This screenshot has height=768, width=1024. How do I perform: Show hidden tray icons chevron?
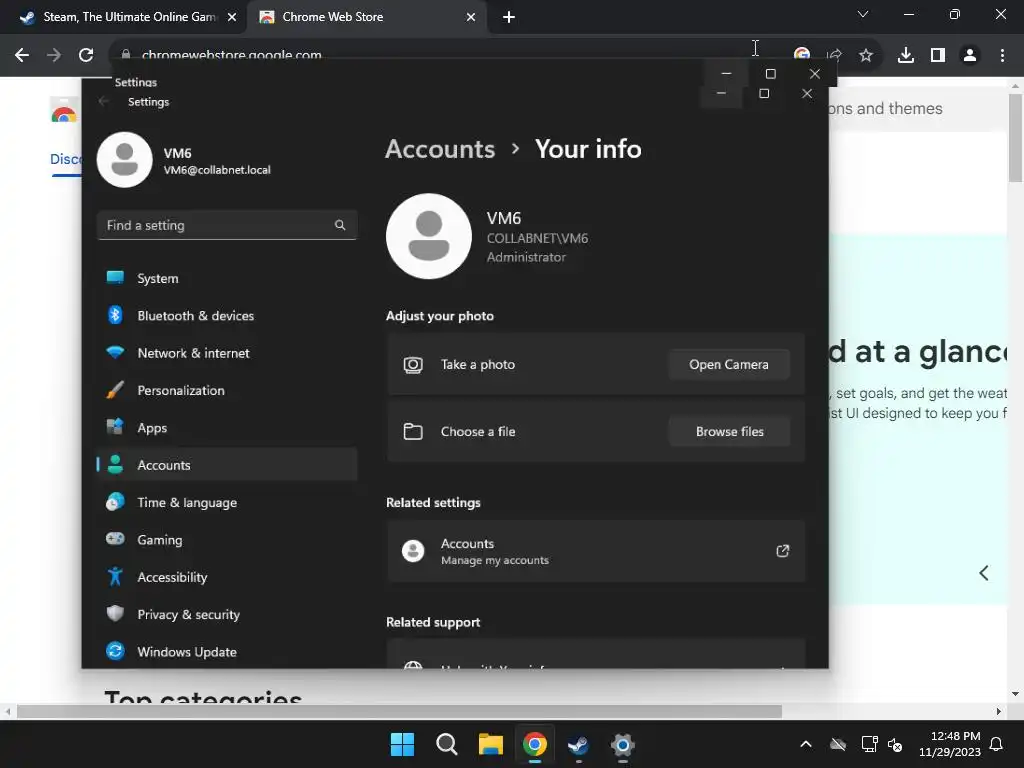[806, 744]
